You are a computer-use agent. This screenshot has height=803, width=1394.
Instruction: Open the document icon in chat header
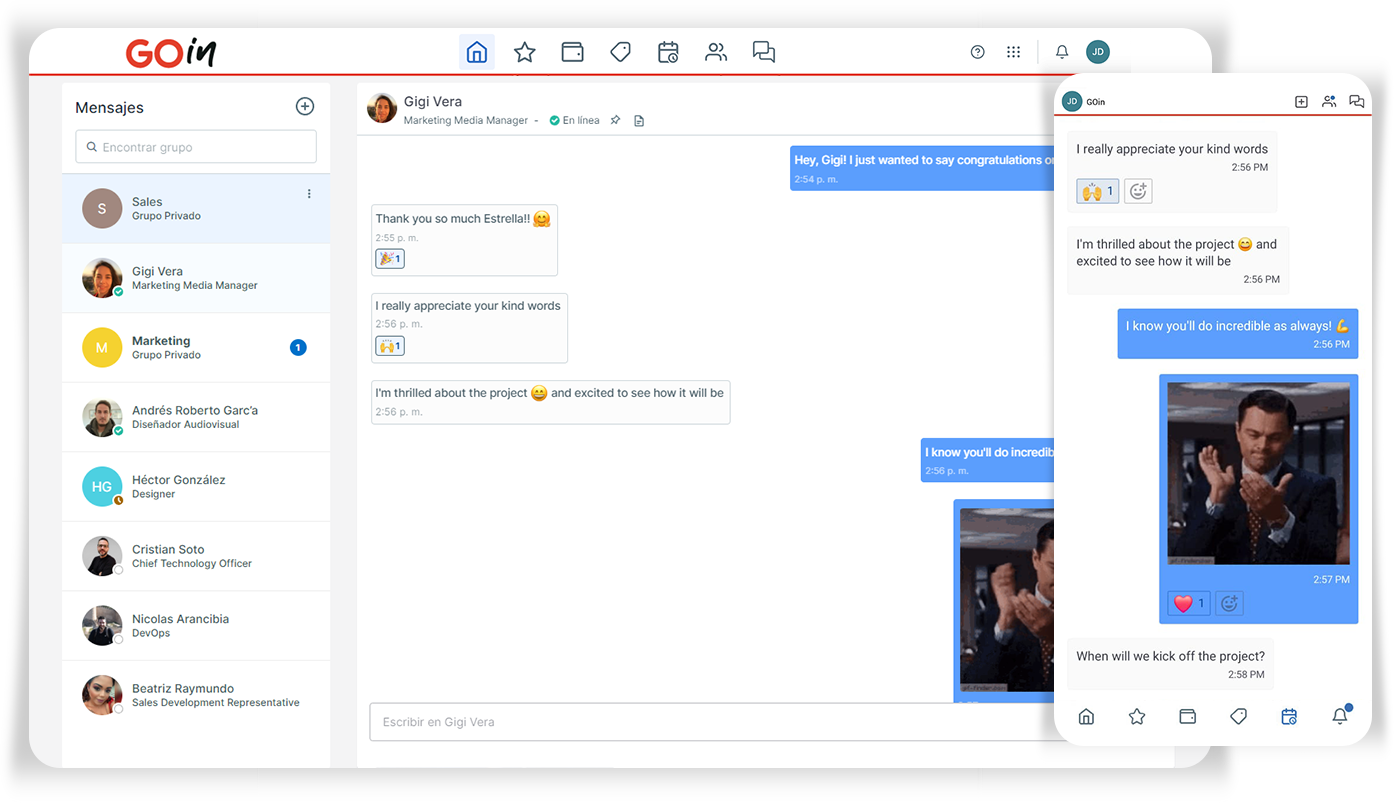[639, 120]
